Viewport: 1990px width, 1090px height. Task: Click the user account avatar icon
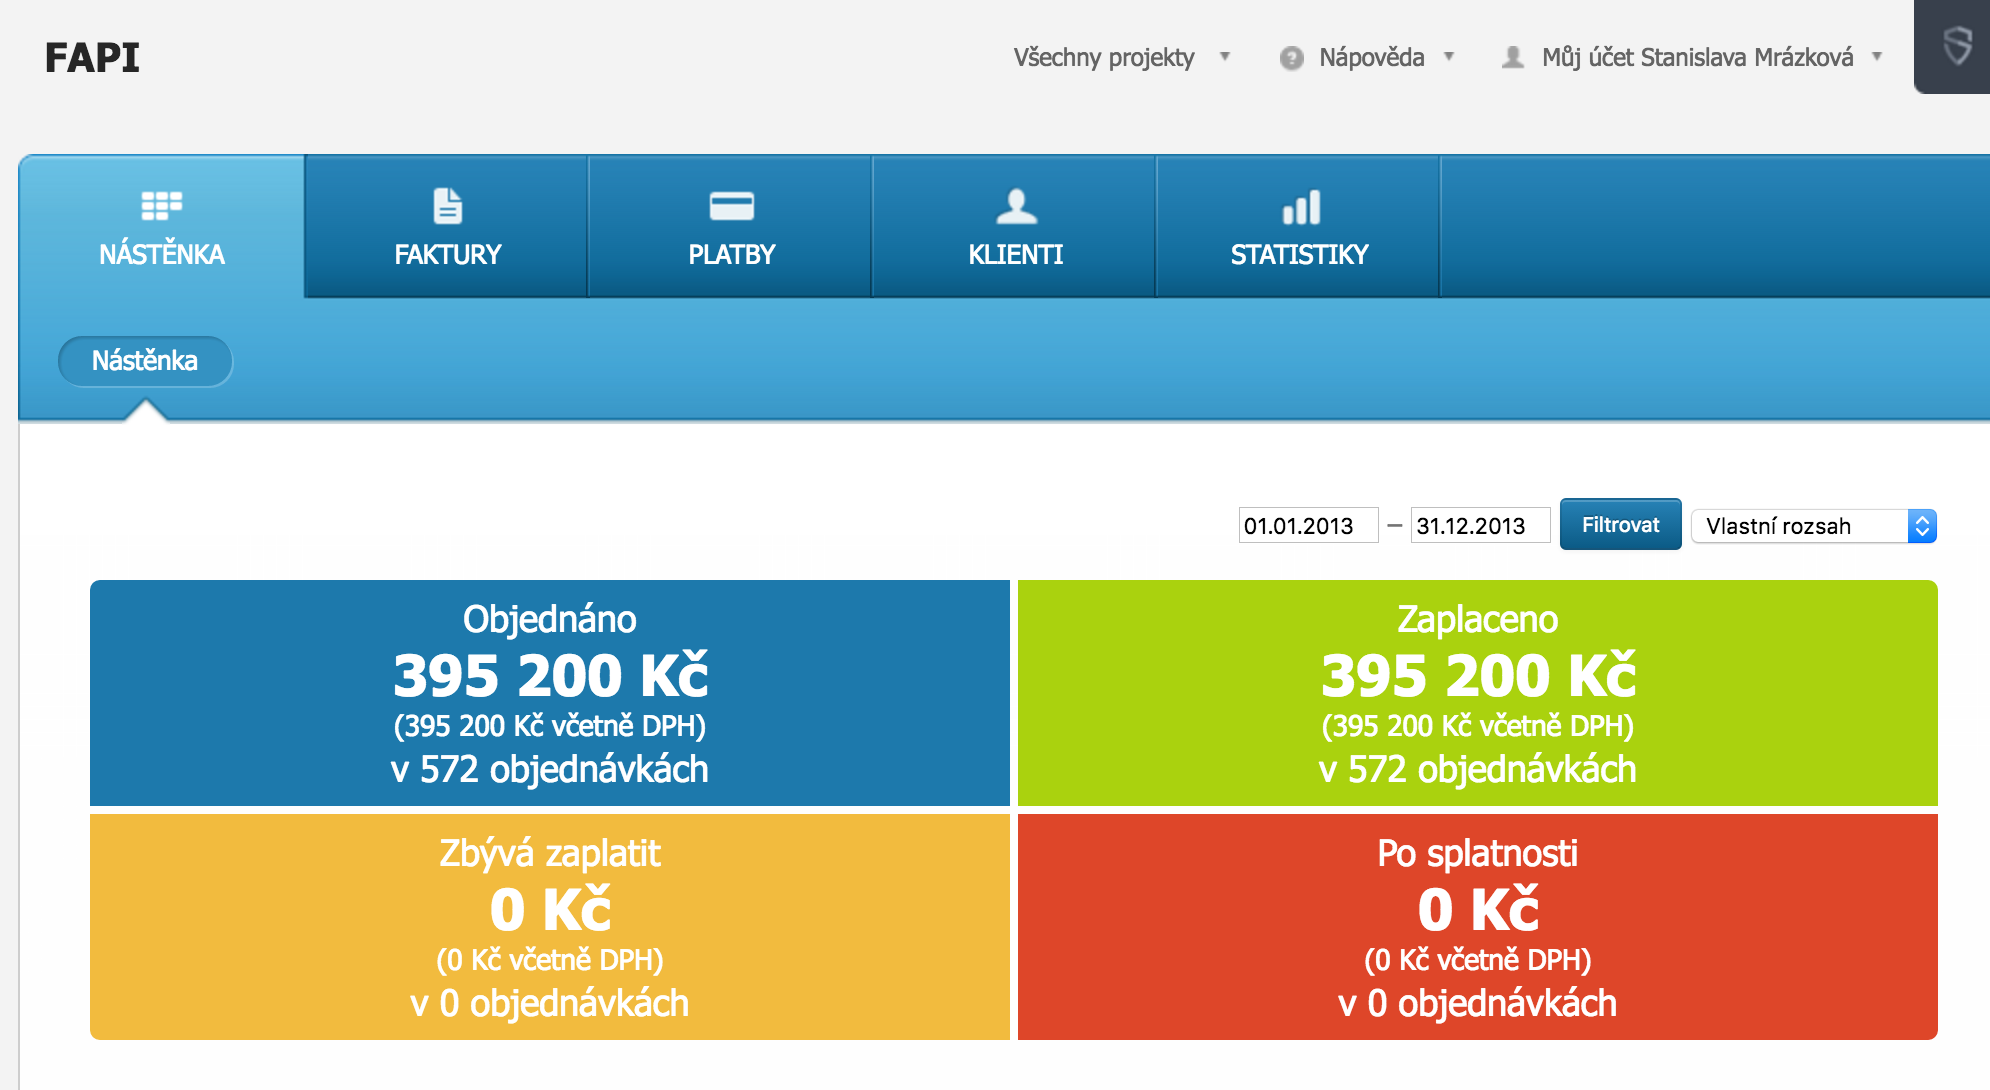coord(1513,58)
